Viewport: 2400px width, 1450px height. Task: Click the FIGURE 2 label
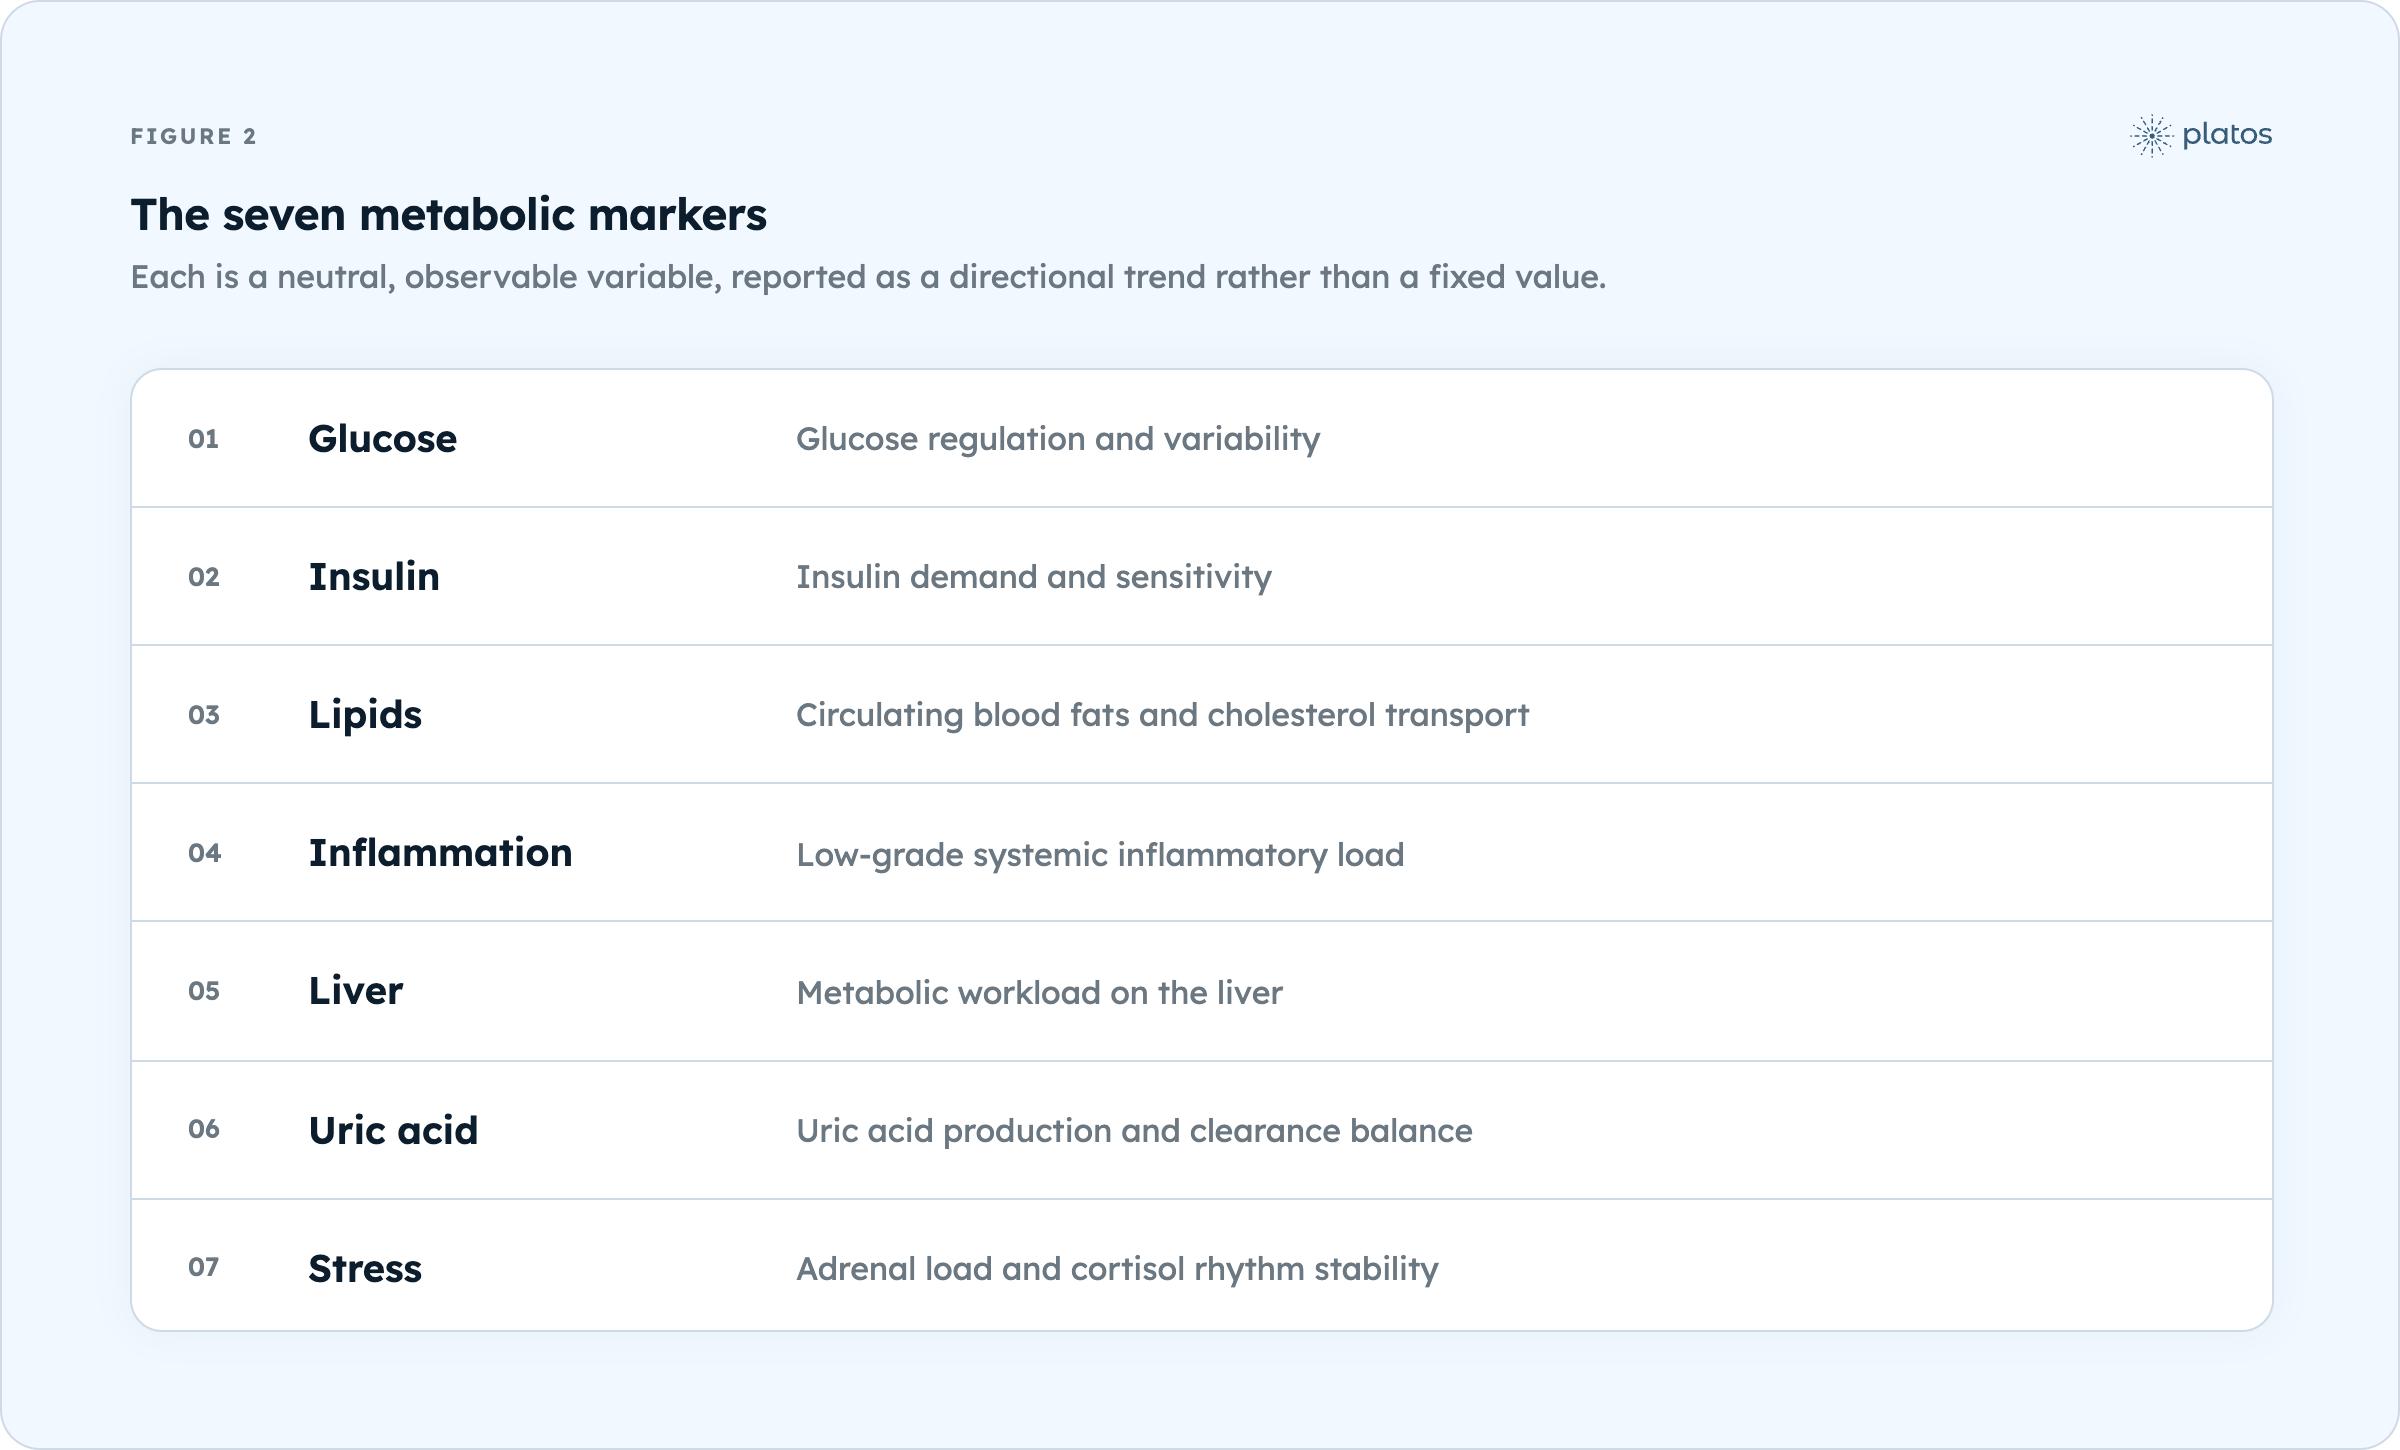tap(194, 136)
